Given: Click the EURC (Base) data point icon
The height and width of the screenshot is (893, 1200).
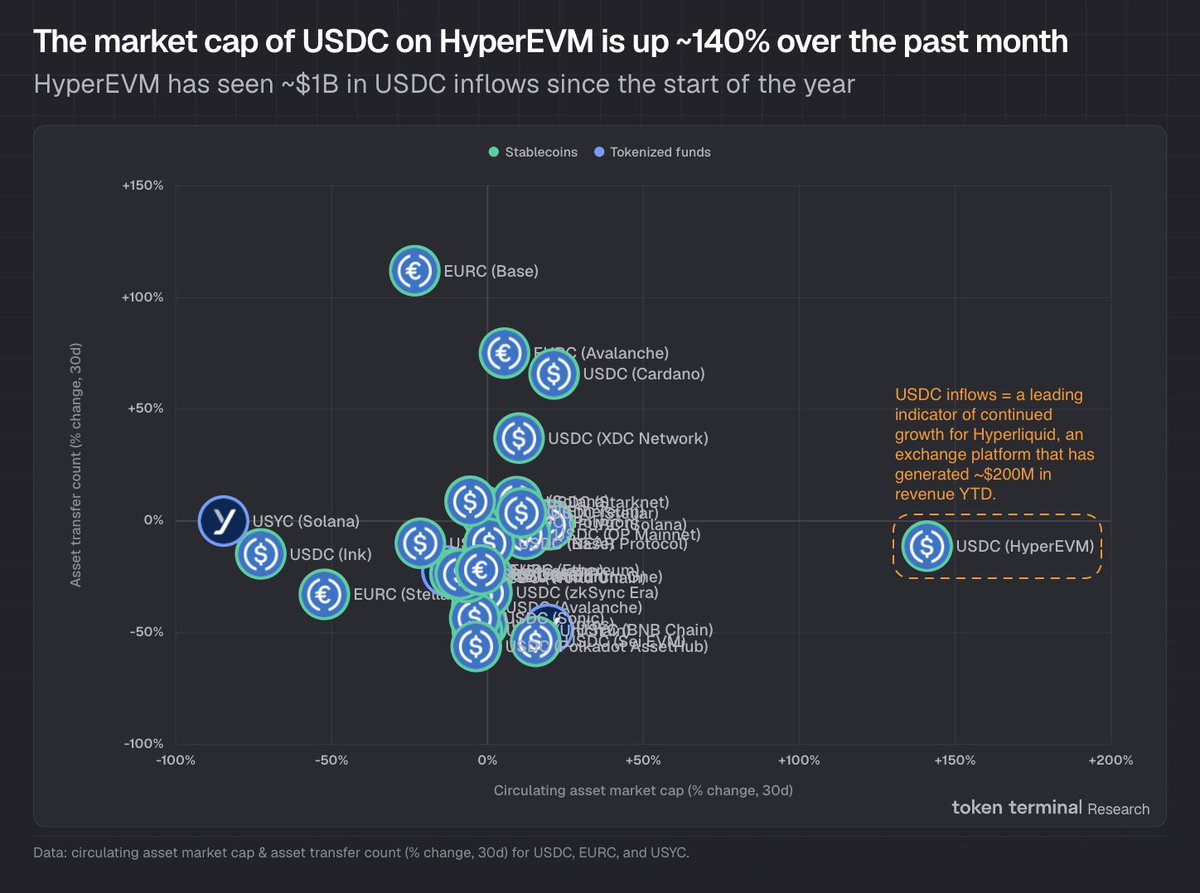Looking at the screenshot, I should [414, 270].
